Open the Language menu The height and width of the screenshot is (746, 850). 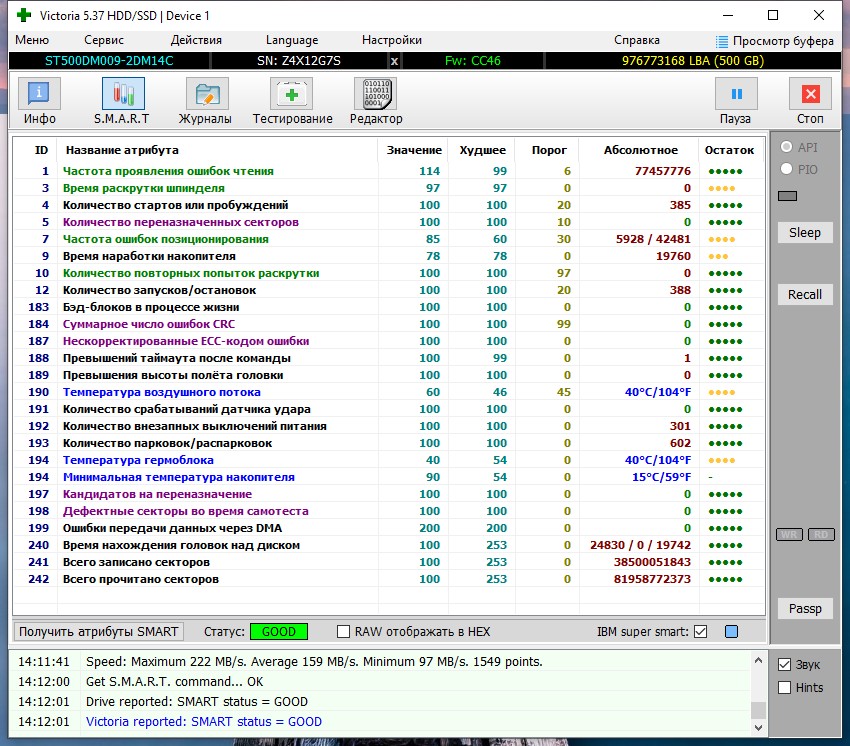click(x=292, y=40)
